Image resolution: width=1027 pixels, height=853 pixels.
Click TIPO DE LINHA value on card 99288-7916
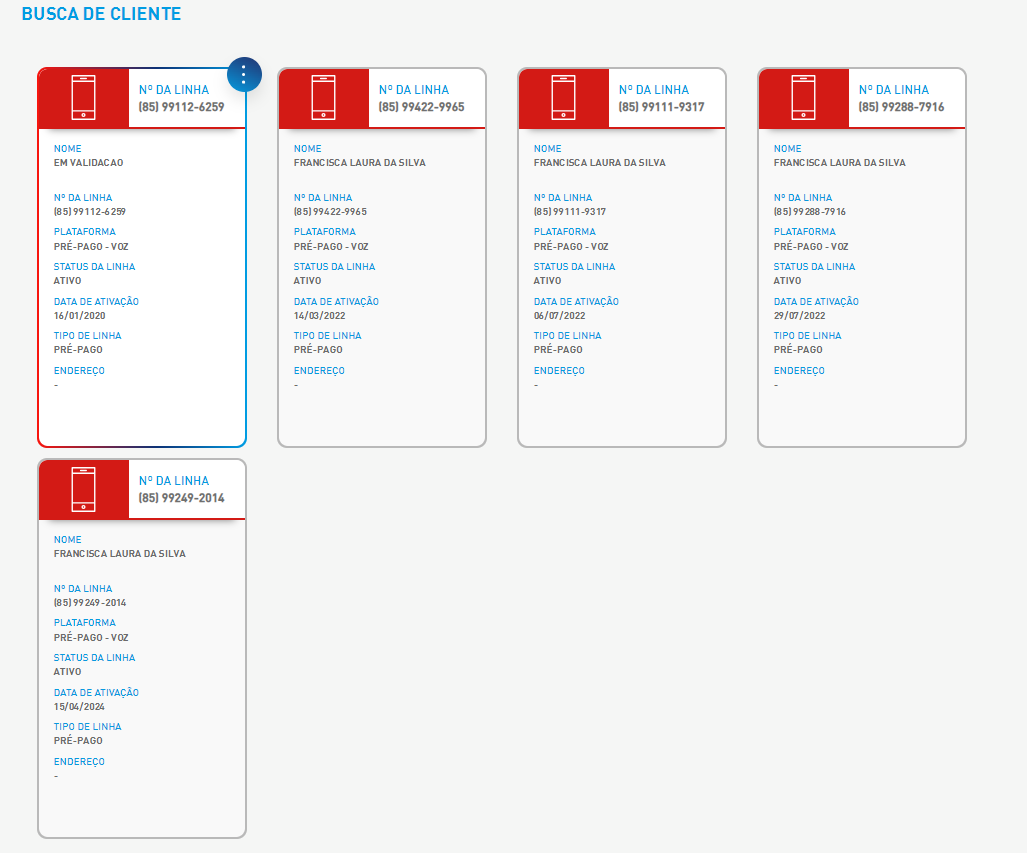[x=798, y=350]
